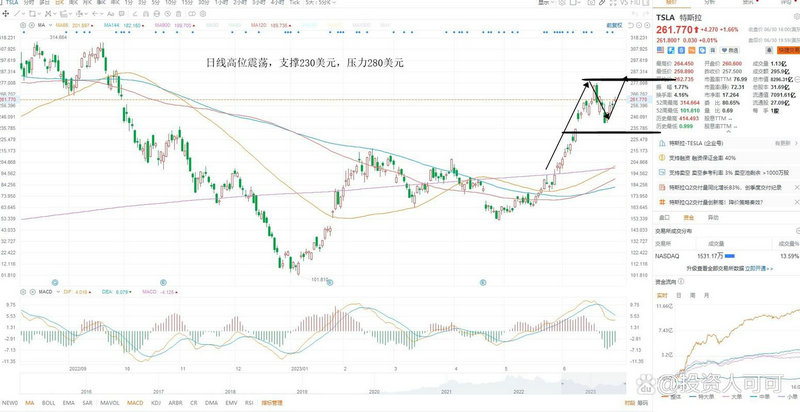Click the Tesla Q2 deliveries news icon
Viewport: 800px width, 412px height.
(x=660, y=186)
